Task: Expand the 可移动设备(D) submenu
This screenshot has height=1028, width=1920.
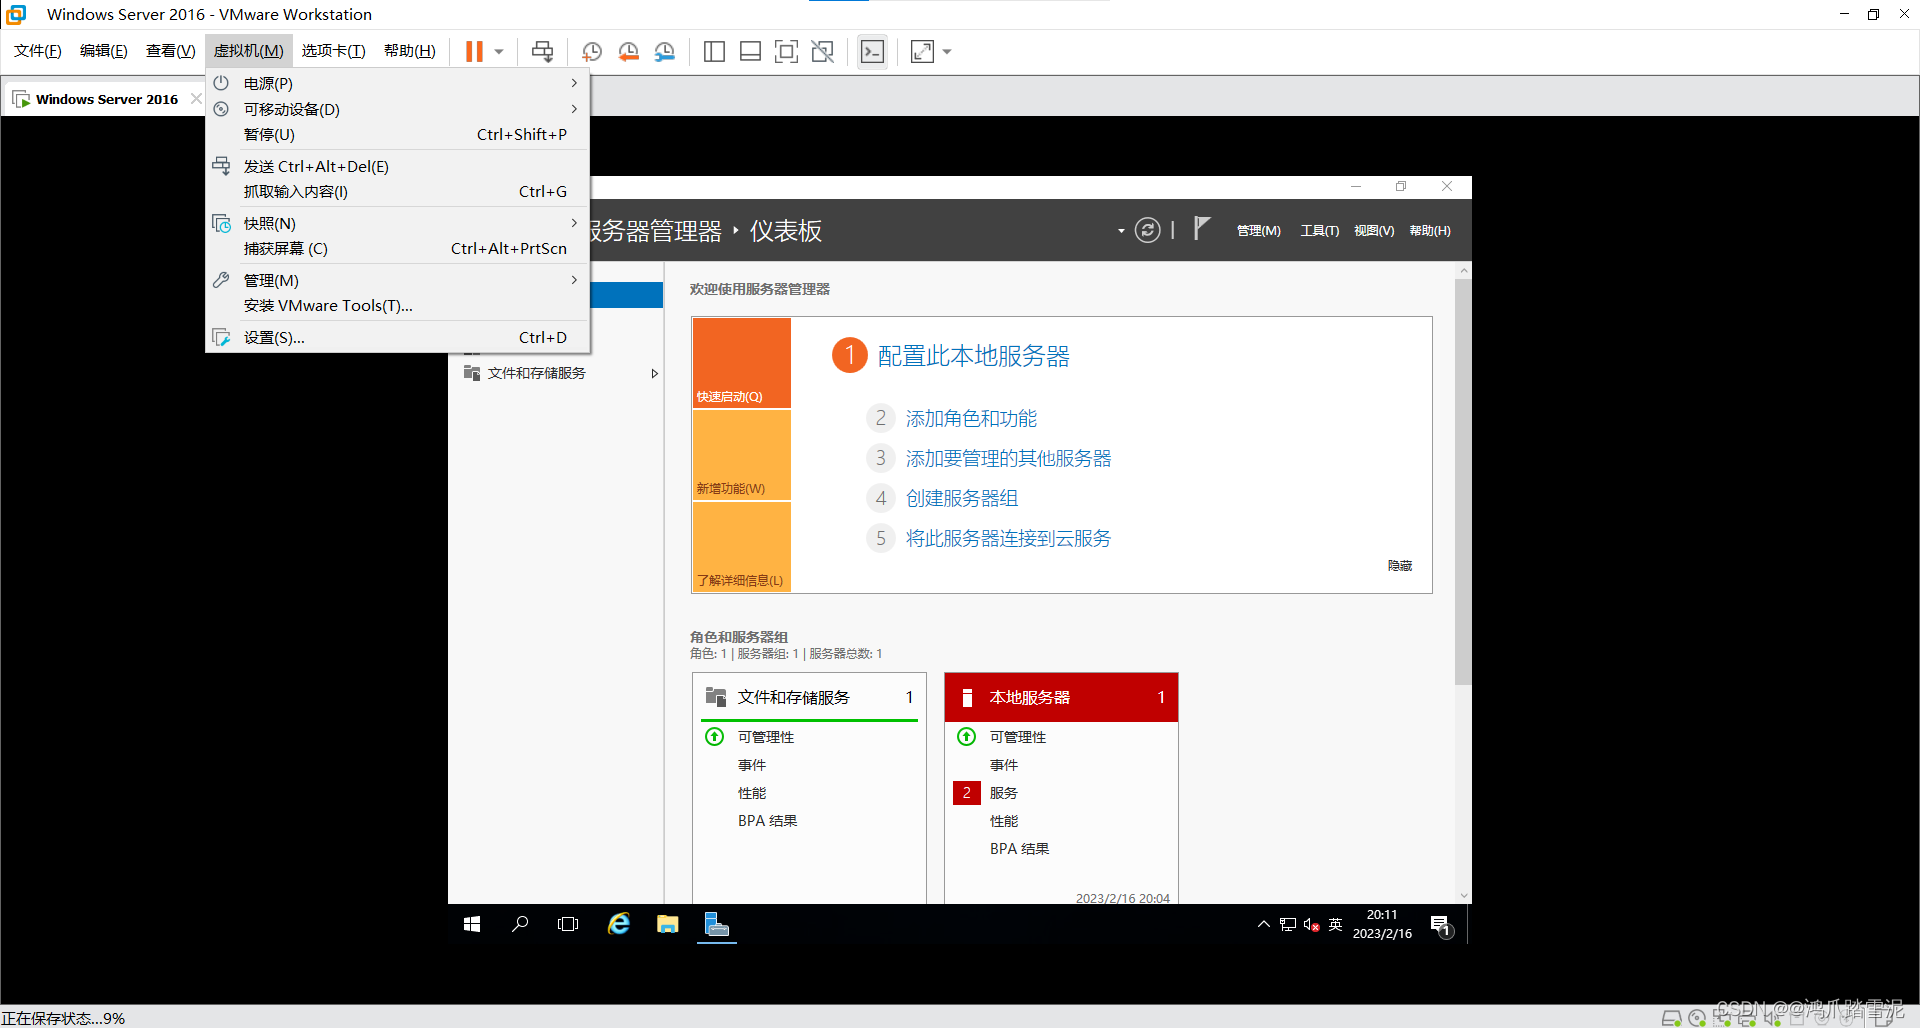Action: tap(397, 109)
